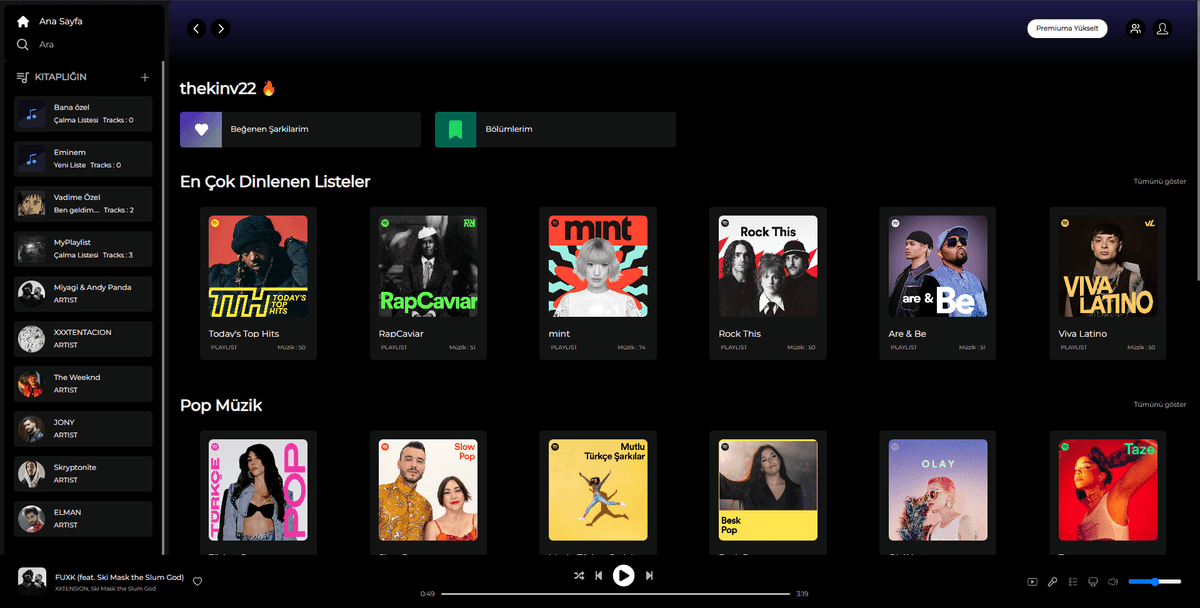1200x608 pixels.
Task: Open Bana özel playlist in library
Action: pyautogui.click(x=85, y=114)
